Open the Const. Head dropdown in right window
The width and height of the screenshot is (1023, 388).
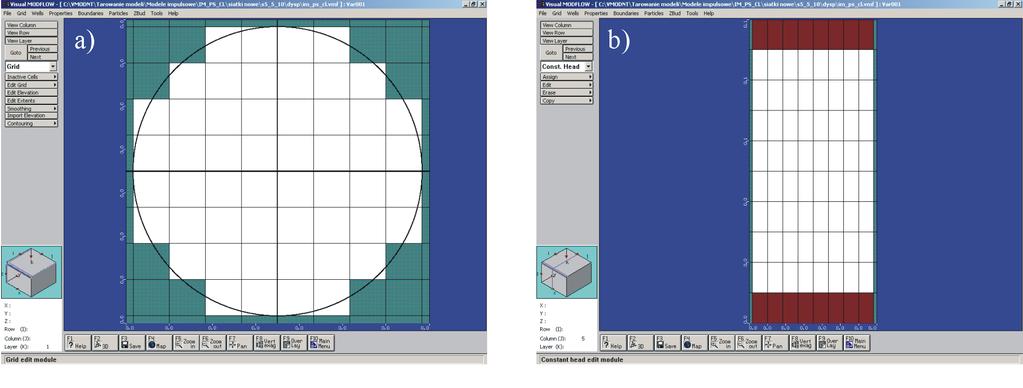click(588, 67)
